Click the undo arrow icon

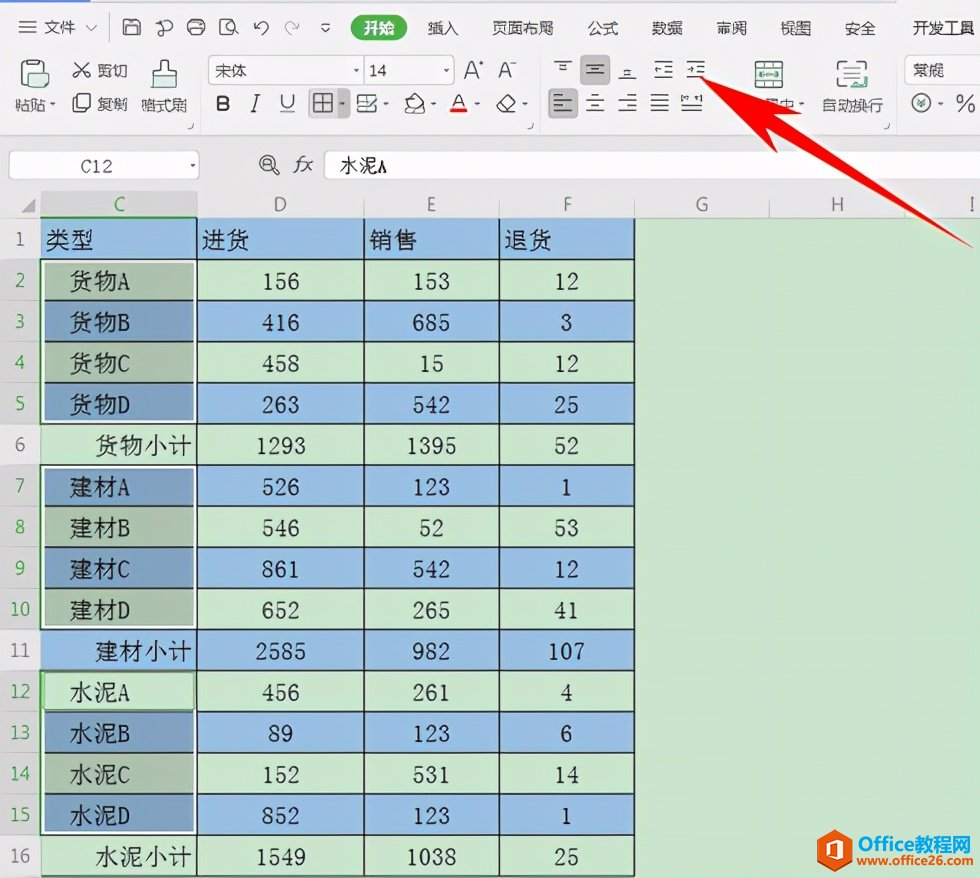(x=261, y=27)
